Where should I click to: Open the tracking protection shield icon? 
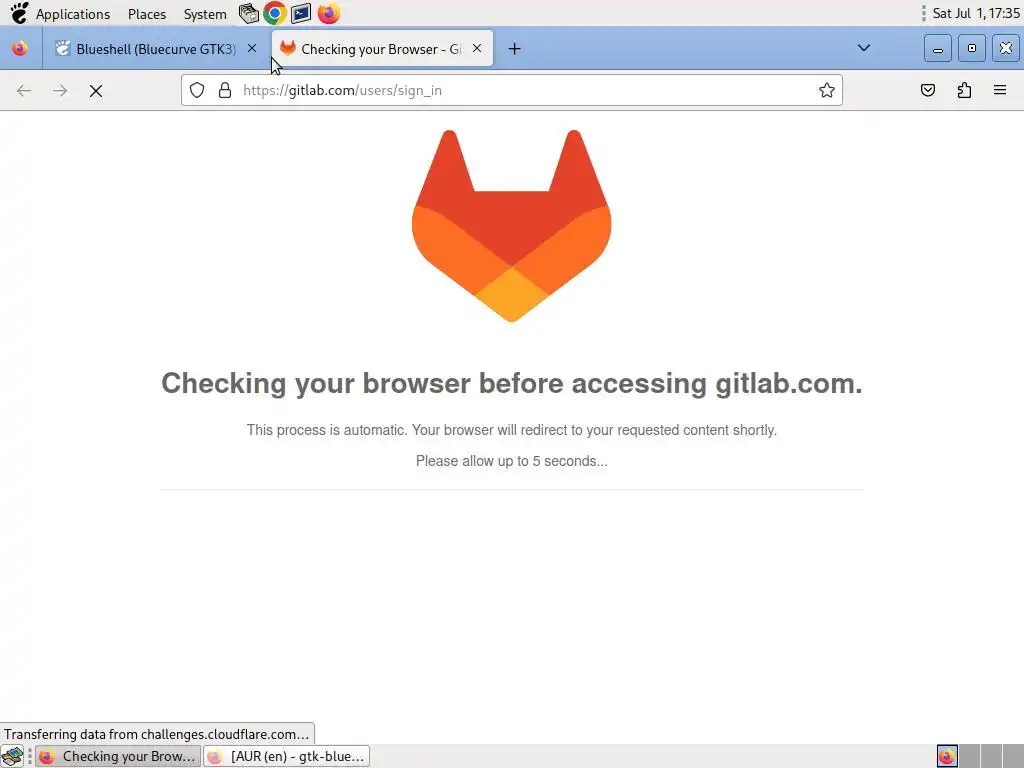197,90
